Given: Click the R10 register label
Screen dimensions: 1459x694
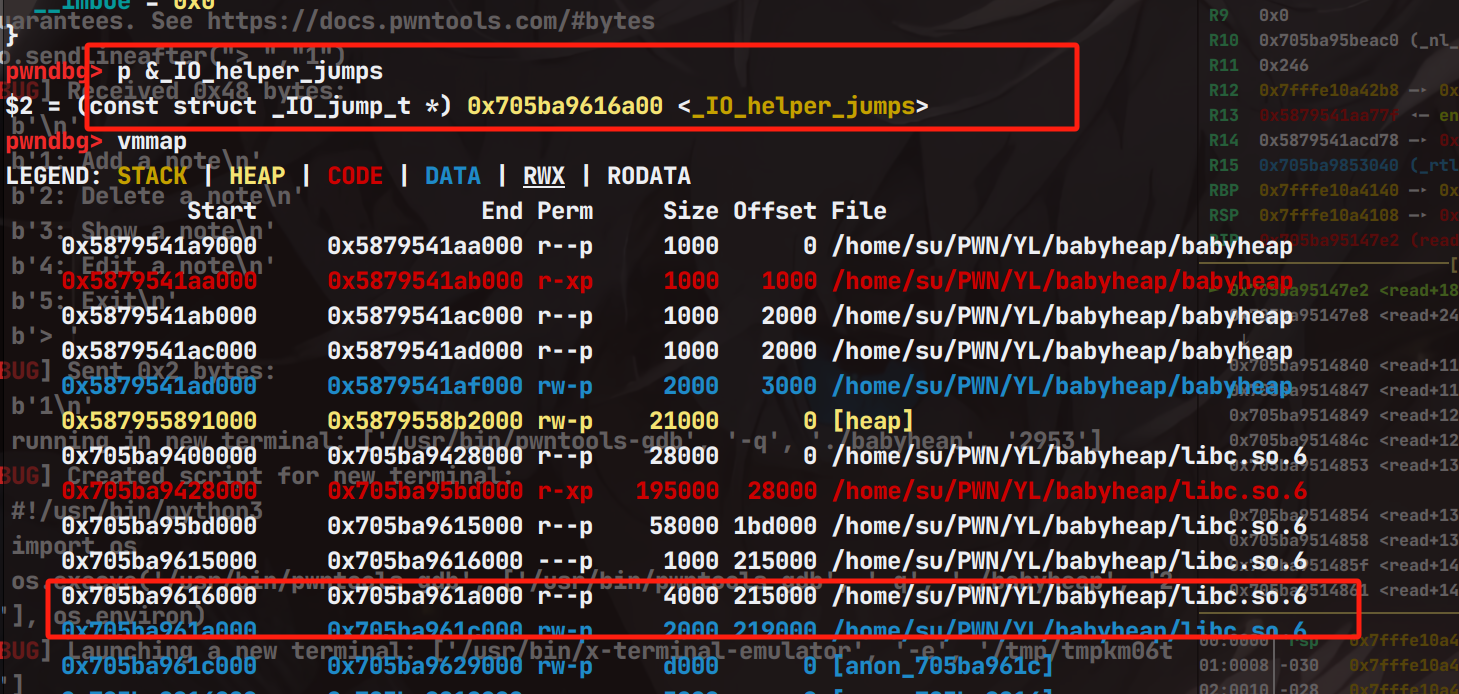Looking at the screenshot, I should click(1224, 40).
